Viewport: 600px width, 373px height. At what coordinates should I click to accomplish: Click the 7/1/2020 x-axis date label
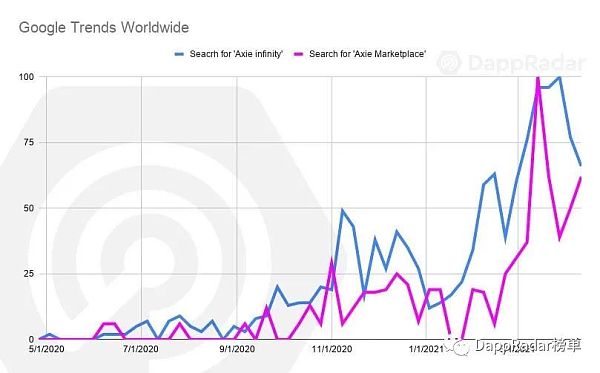click(141, 349)
